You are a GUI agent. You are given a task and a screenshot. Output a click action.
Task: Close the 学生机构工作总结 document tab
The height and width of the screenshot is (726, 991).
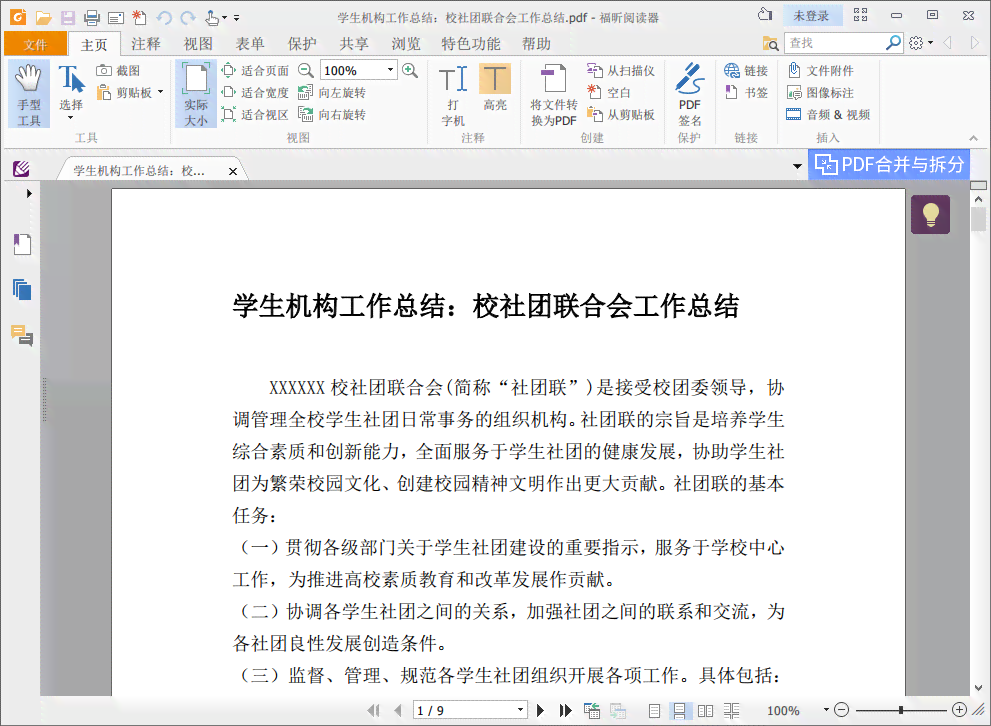pyautogui.click(x=233, y=171)
